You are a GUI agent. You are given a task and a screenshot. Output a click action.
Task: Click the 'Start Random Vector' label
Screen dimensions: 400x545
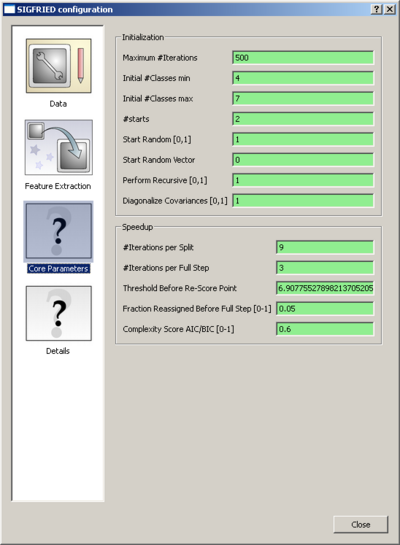pos(159,160)
